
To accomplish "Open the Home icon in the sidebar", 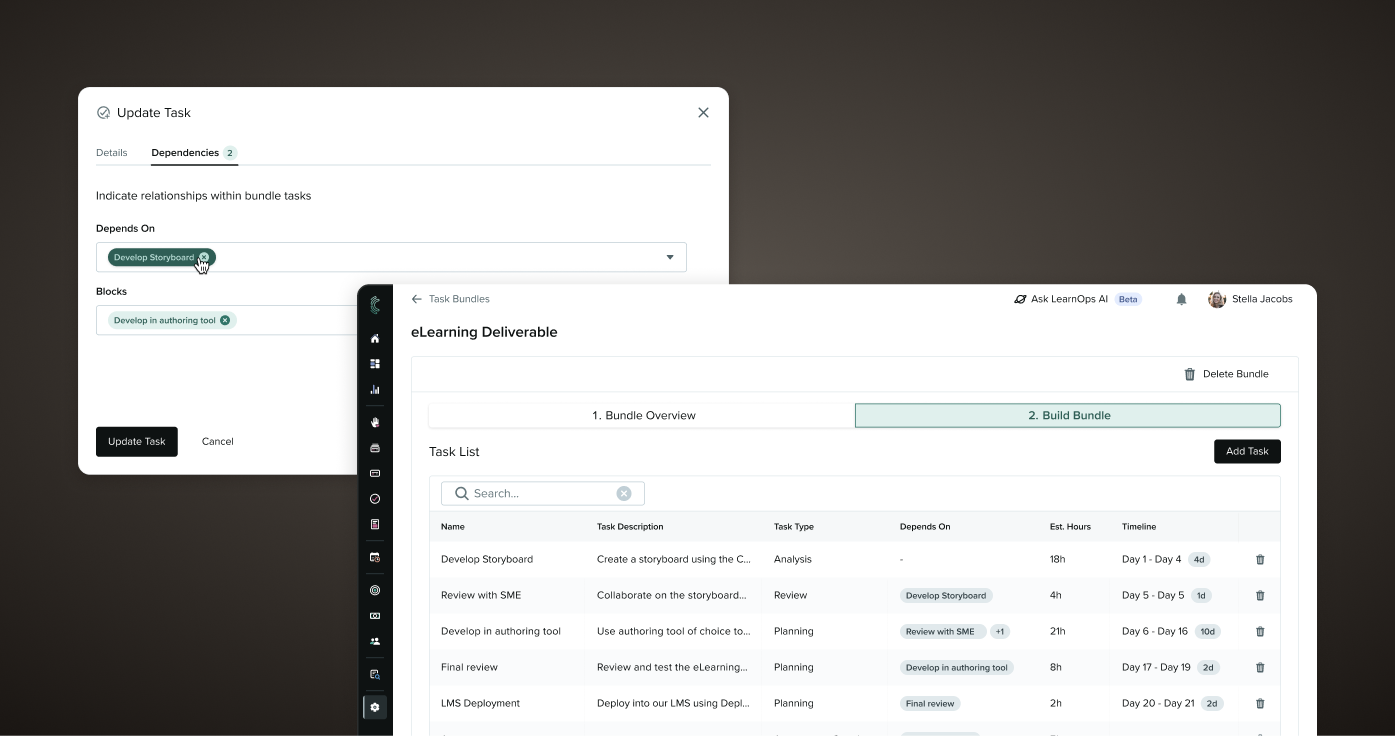I will point(375,339).
